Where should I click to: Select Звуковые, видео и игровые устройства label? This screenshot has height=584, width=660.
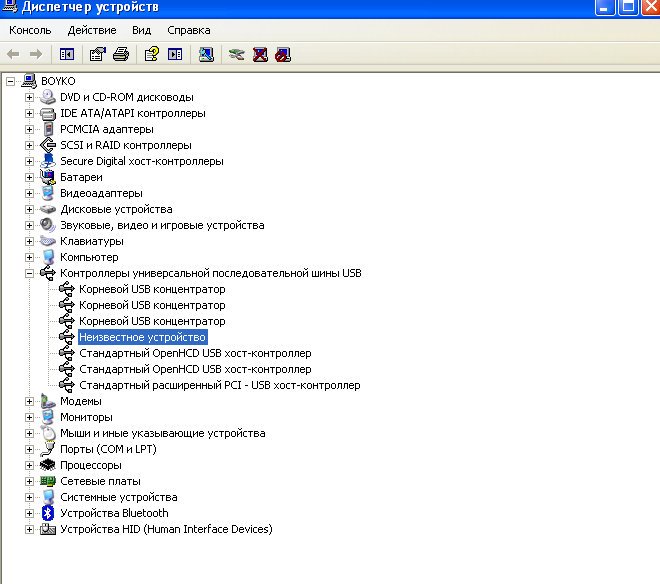[x=162, y=225]
